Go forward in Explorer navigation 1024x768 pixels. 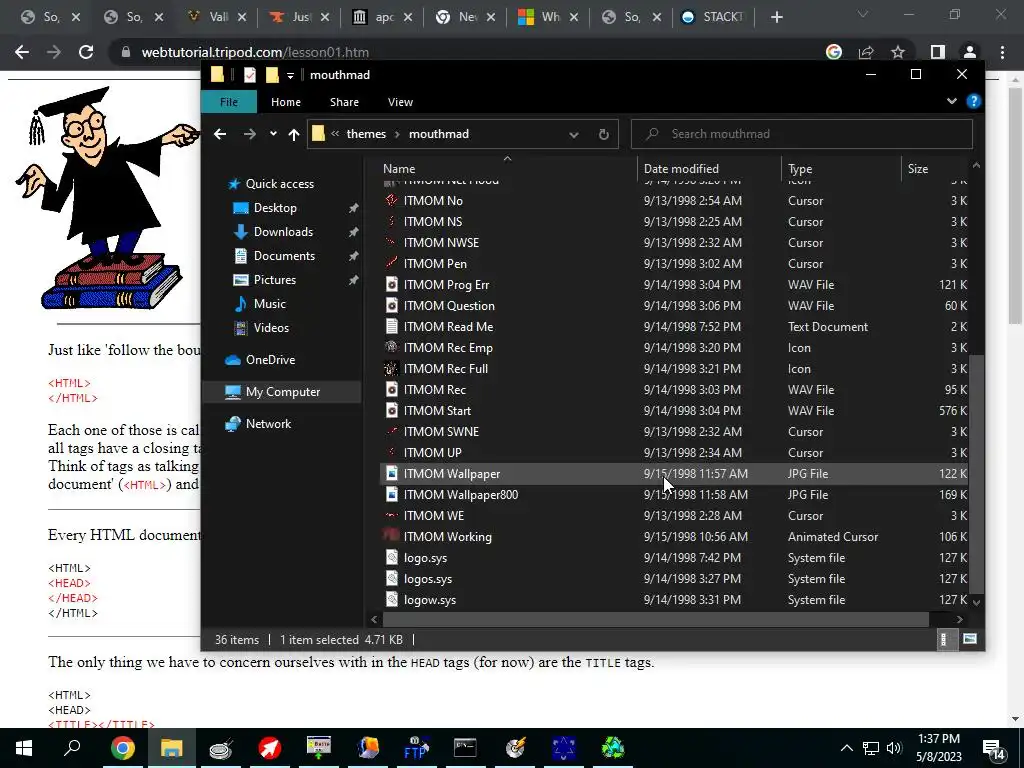pos(249,134)
